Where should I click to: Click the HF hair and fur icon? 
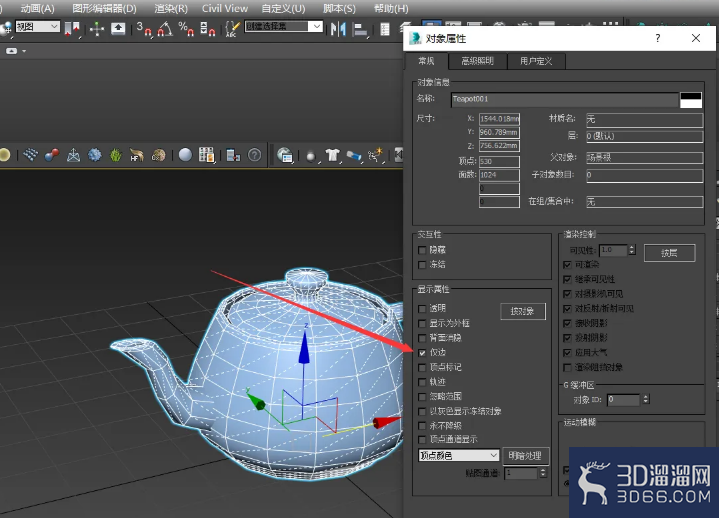coord(137,155)
